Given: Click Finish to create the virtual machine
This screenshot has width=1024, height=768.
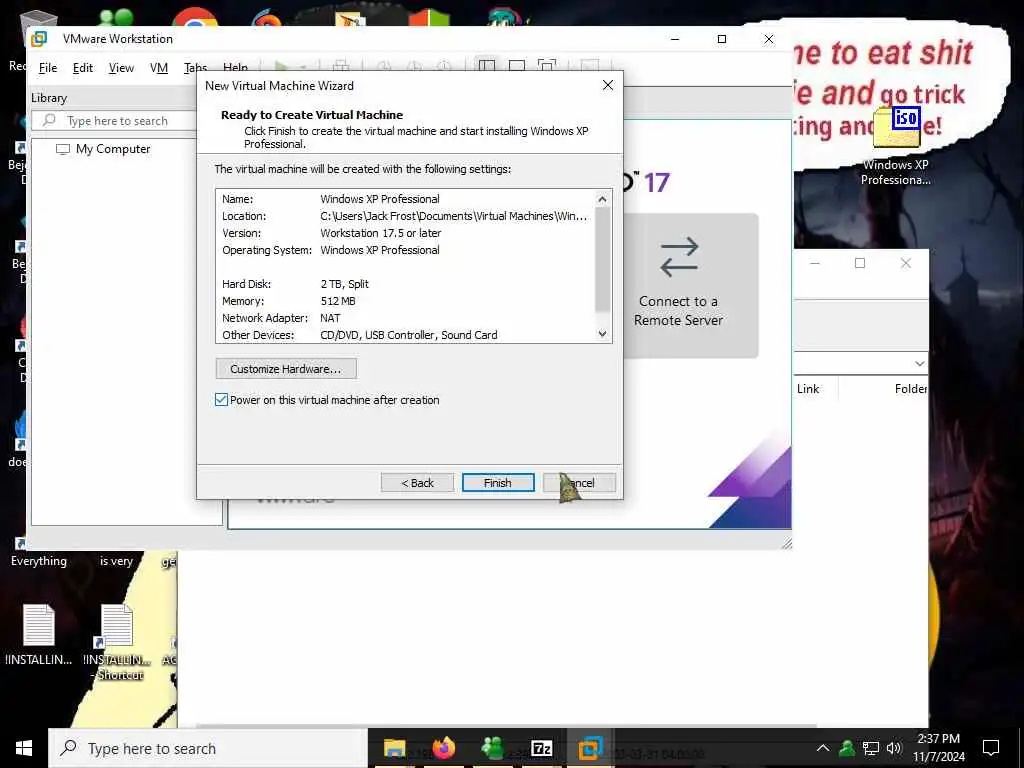Looking at the screenshot, I should point(498,483).
